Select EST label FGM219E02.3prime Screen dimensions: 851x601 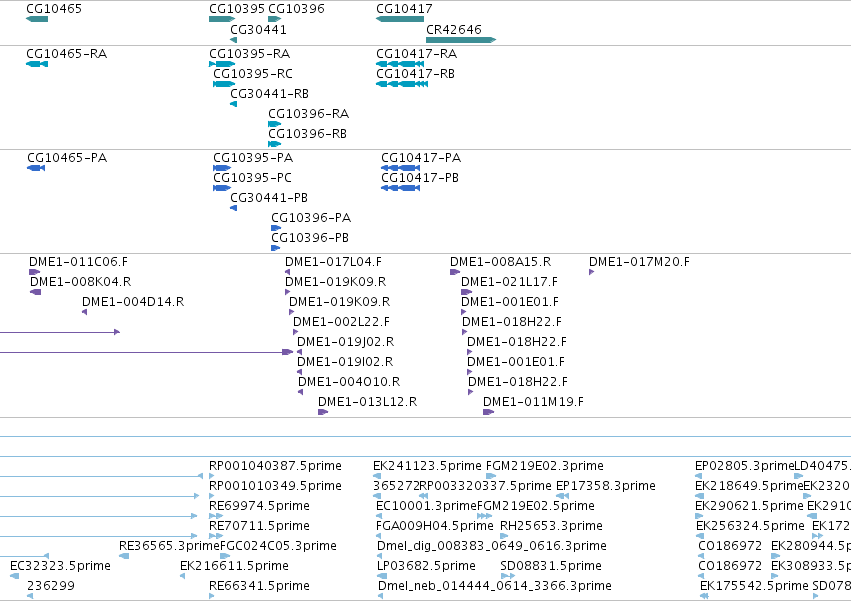pos(544,466)
